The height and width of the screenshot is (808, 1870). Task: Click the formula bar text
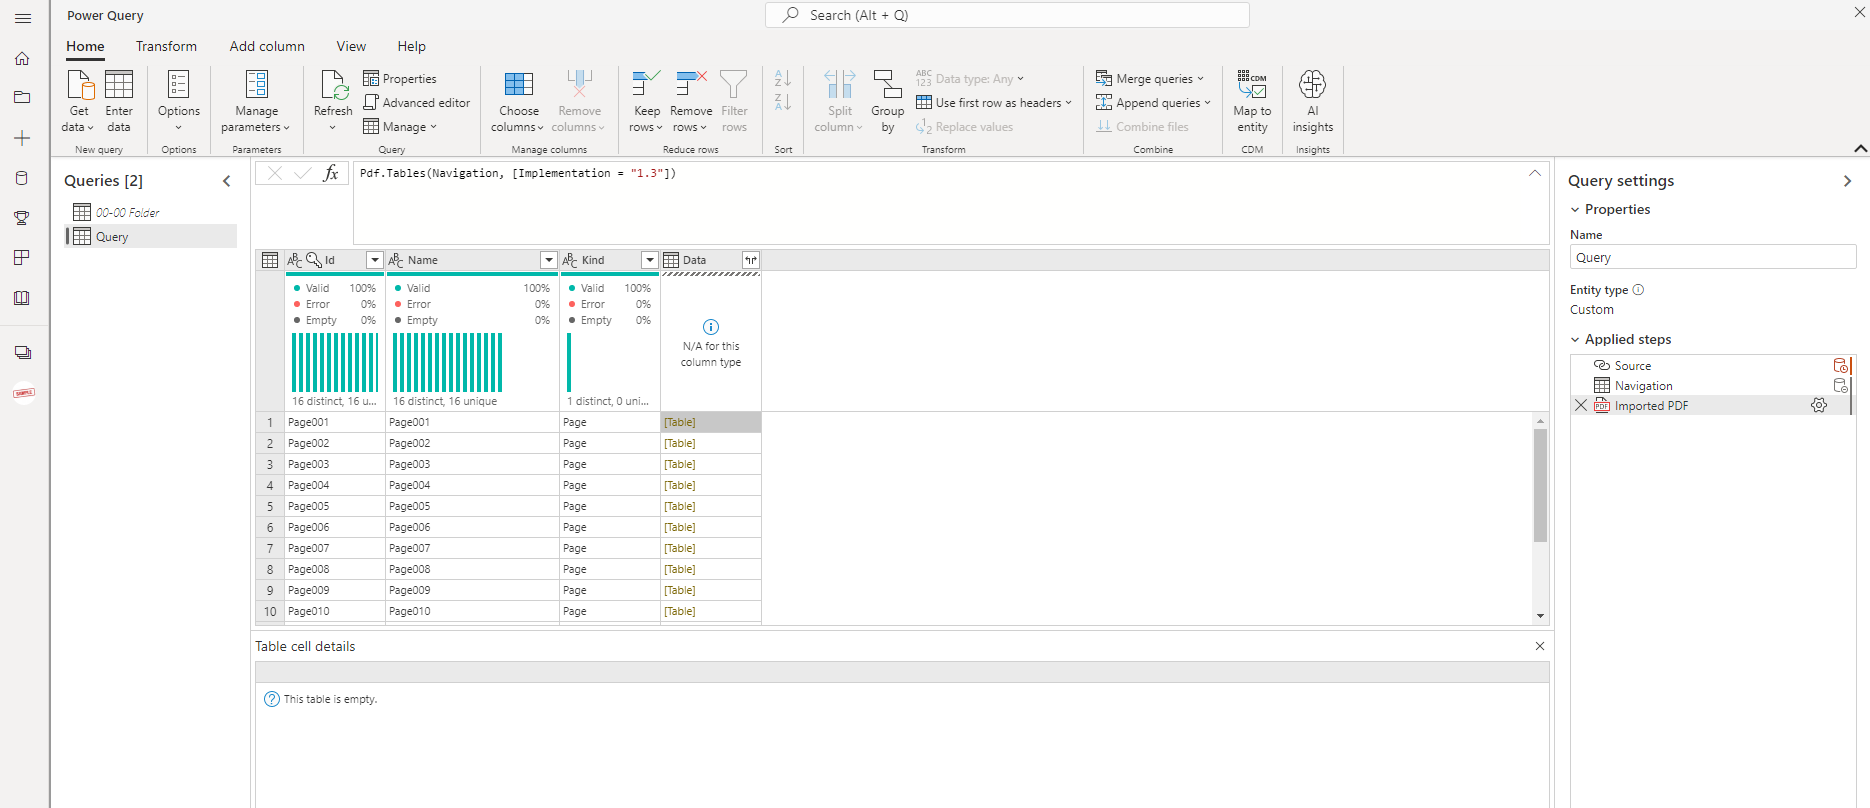tap(518, 173)
